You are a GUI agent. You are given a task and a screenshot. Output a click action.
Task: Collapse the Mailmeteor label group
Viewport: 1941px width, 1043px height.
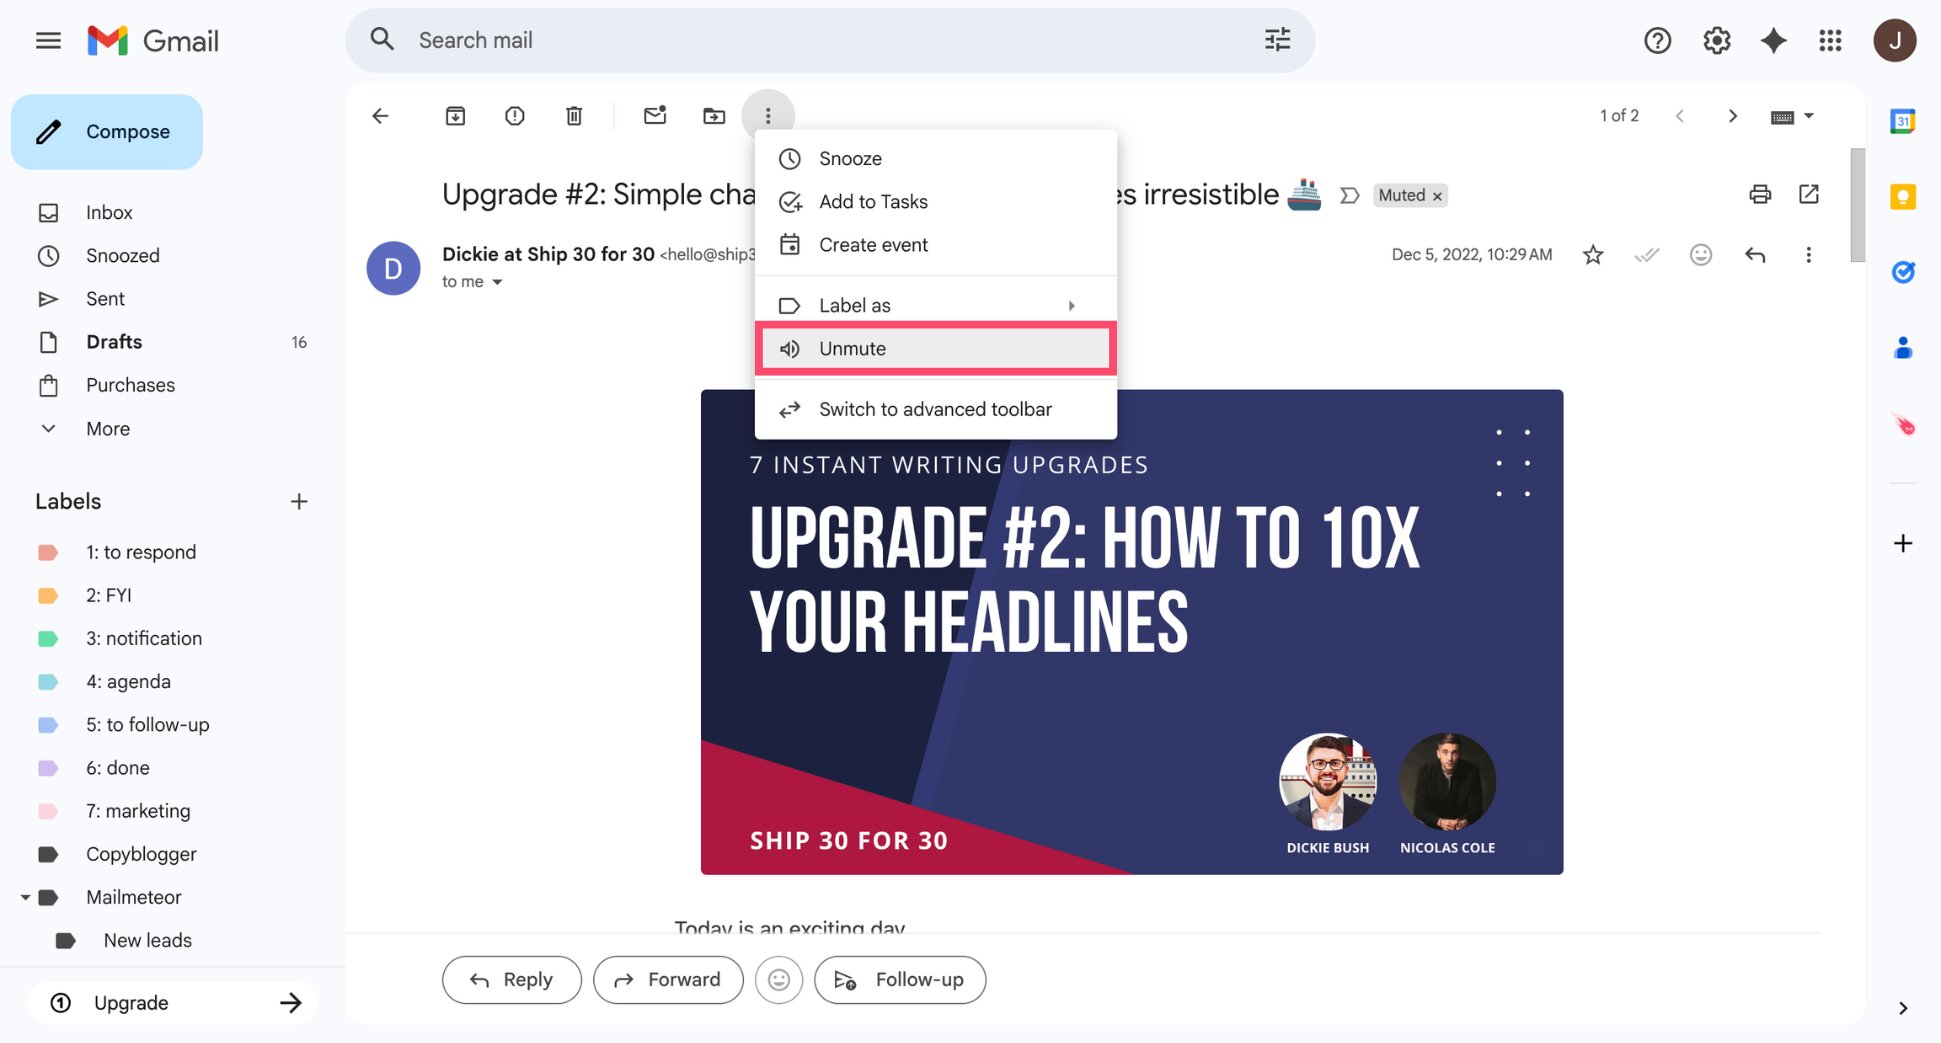click(x=26, y=896)
